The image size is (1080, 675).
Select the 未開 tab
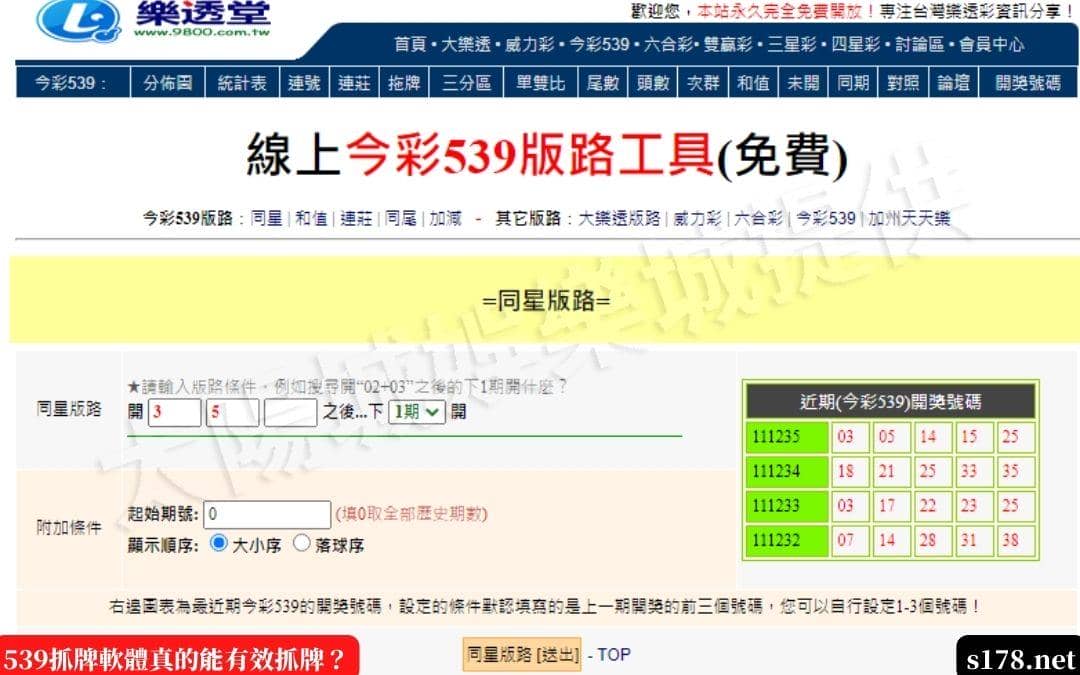coord(803,83)
